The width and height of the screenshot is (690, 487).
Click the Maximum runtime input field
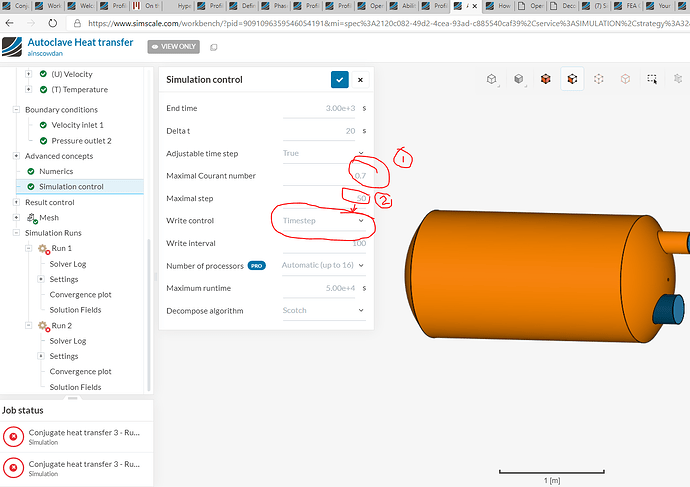point(319,288)
